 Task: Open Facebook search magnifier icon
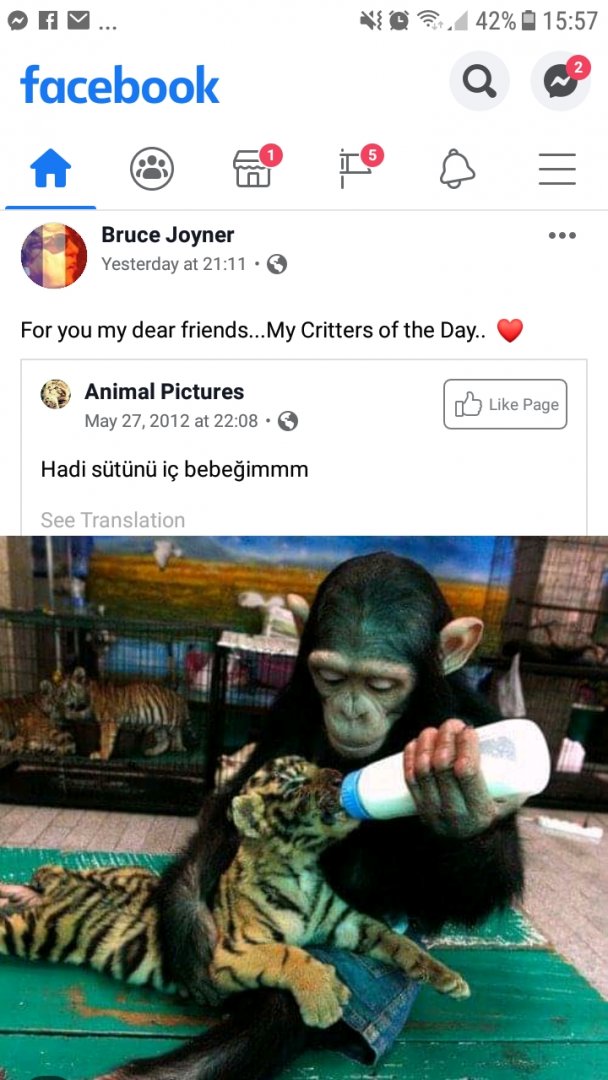click(479, 82)
